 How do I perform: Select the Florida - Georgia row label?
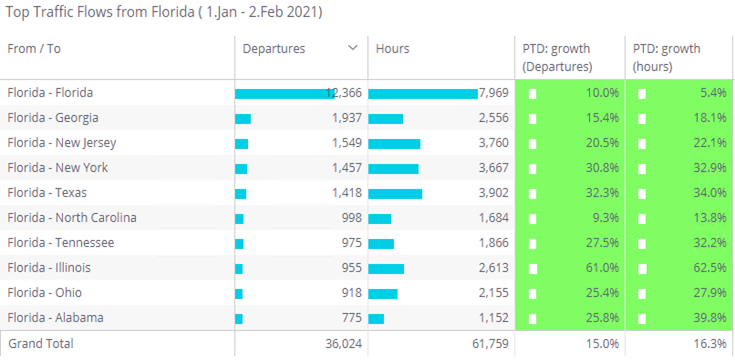pos(52,118)
